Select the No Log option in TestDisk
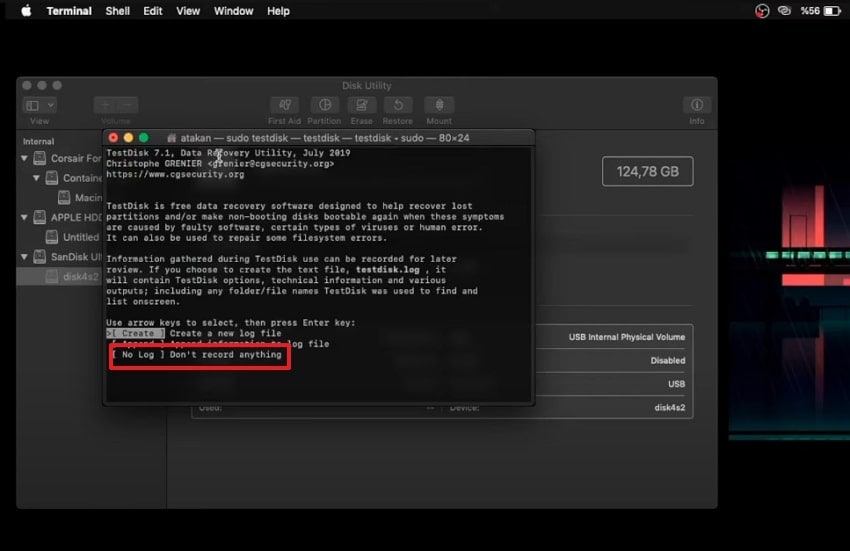 (197, 355)
